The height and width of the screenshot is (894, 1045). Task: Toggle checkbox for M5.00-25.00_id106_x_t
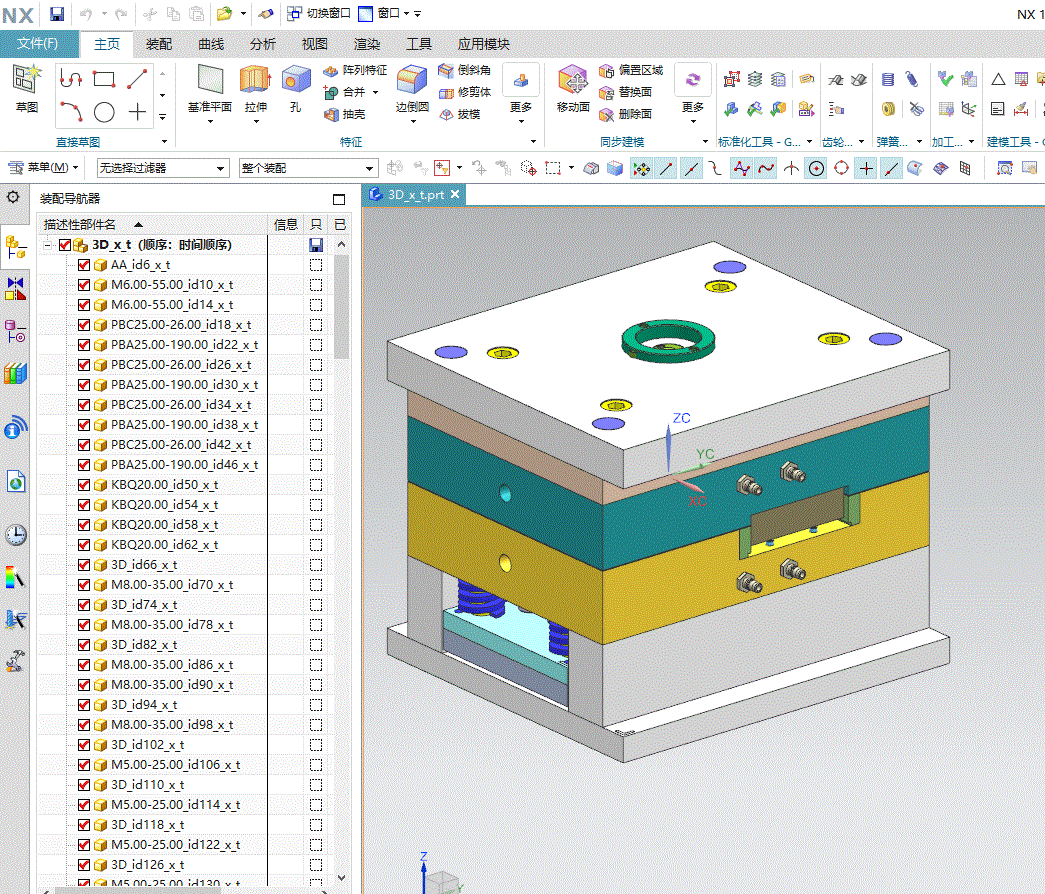coord(84,765)
